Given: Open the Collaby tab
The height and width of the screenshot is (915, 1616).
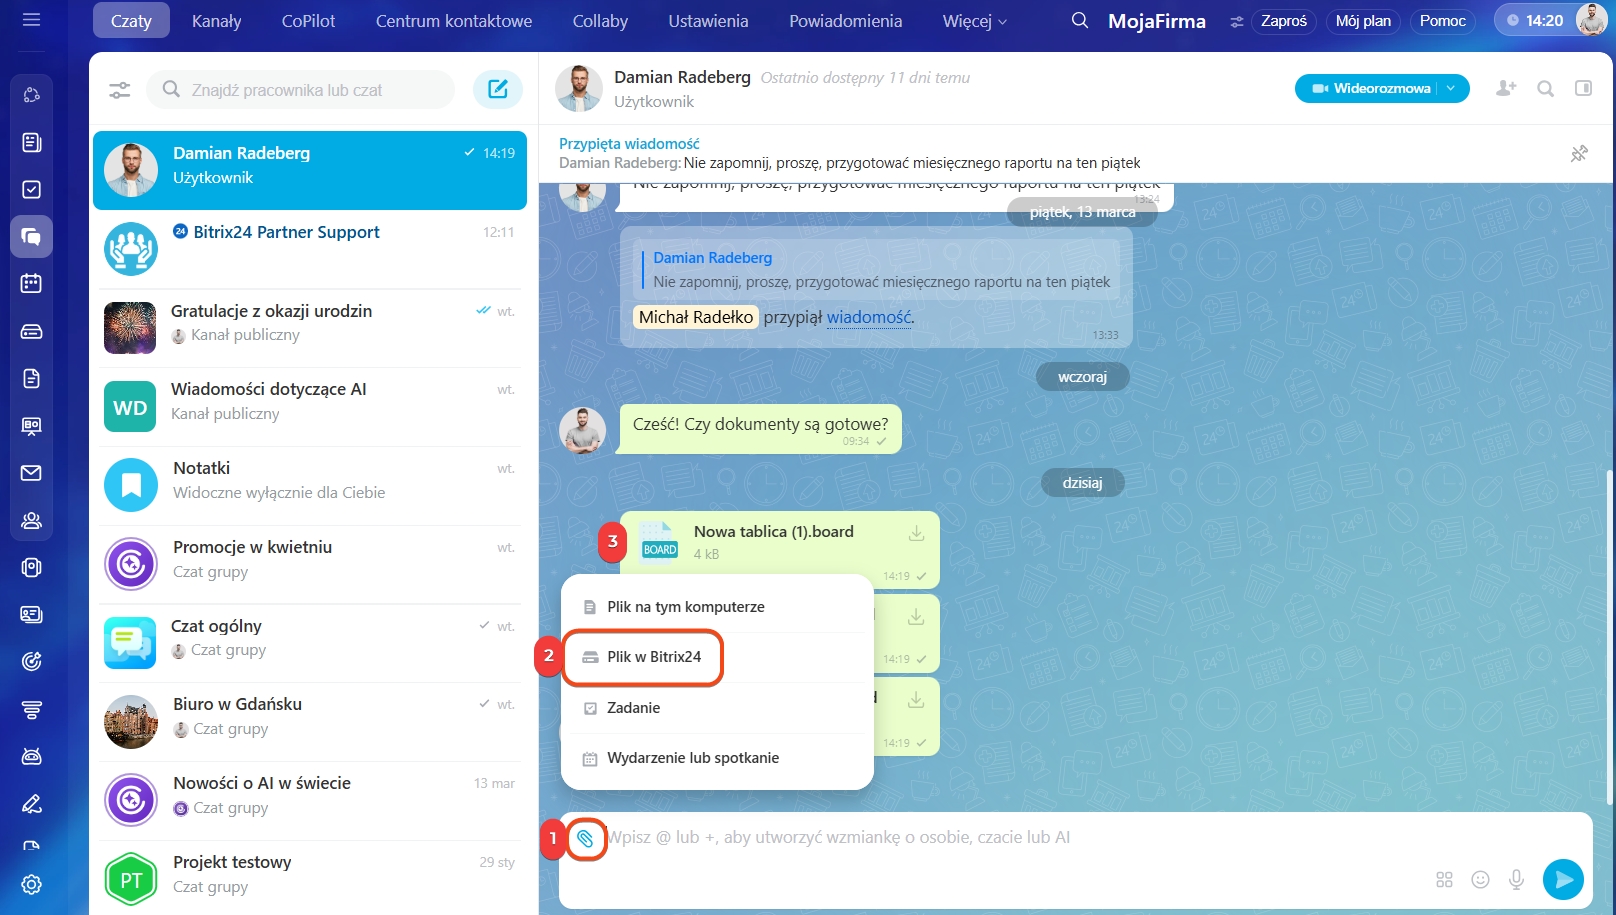Looking at the screenshot, I should pyautogui.click(x=600, y=21).
